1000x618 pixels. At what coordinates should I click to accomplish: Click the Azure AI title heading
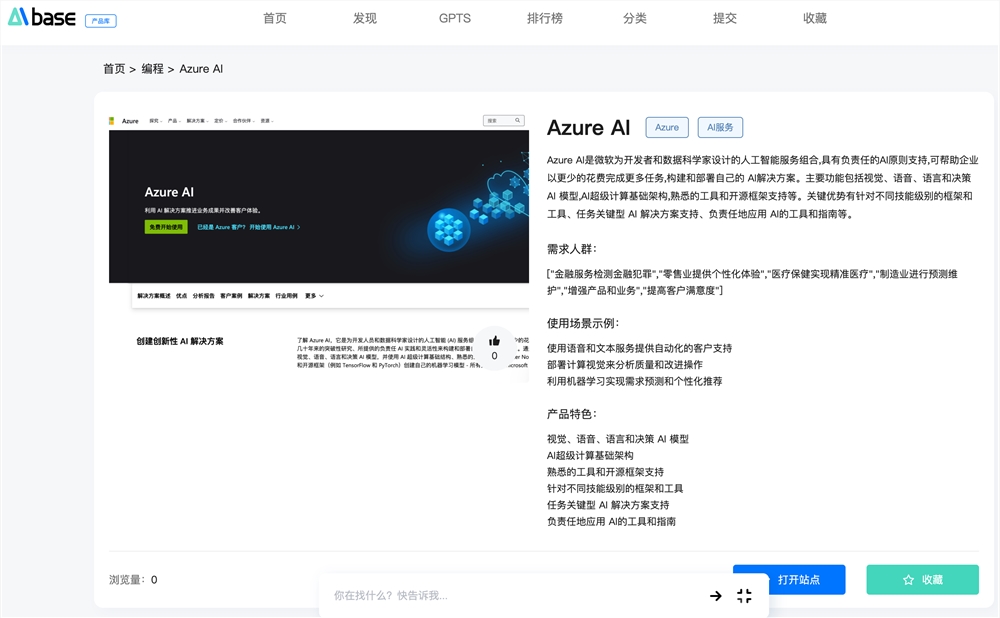point(589,128)
